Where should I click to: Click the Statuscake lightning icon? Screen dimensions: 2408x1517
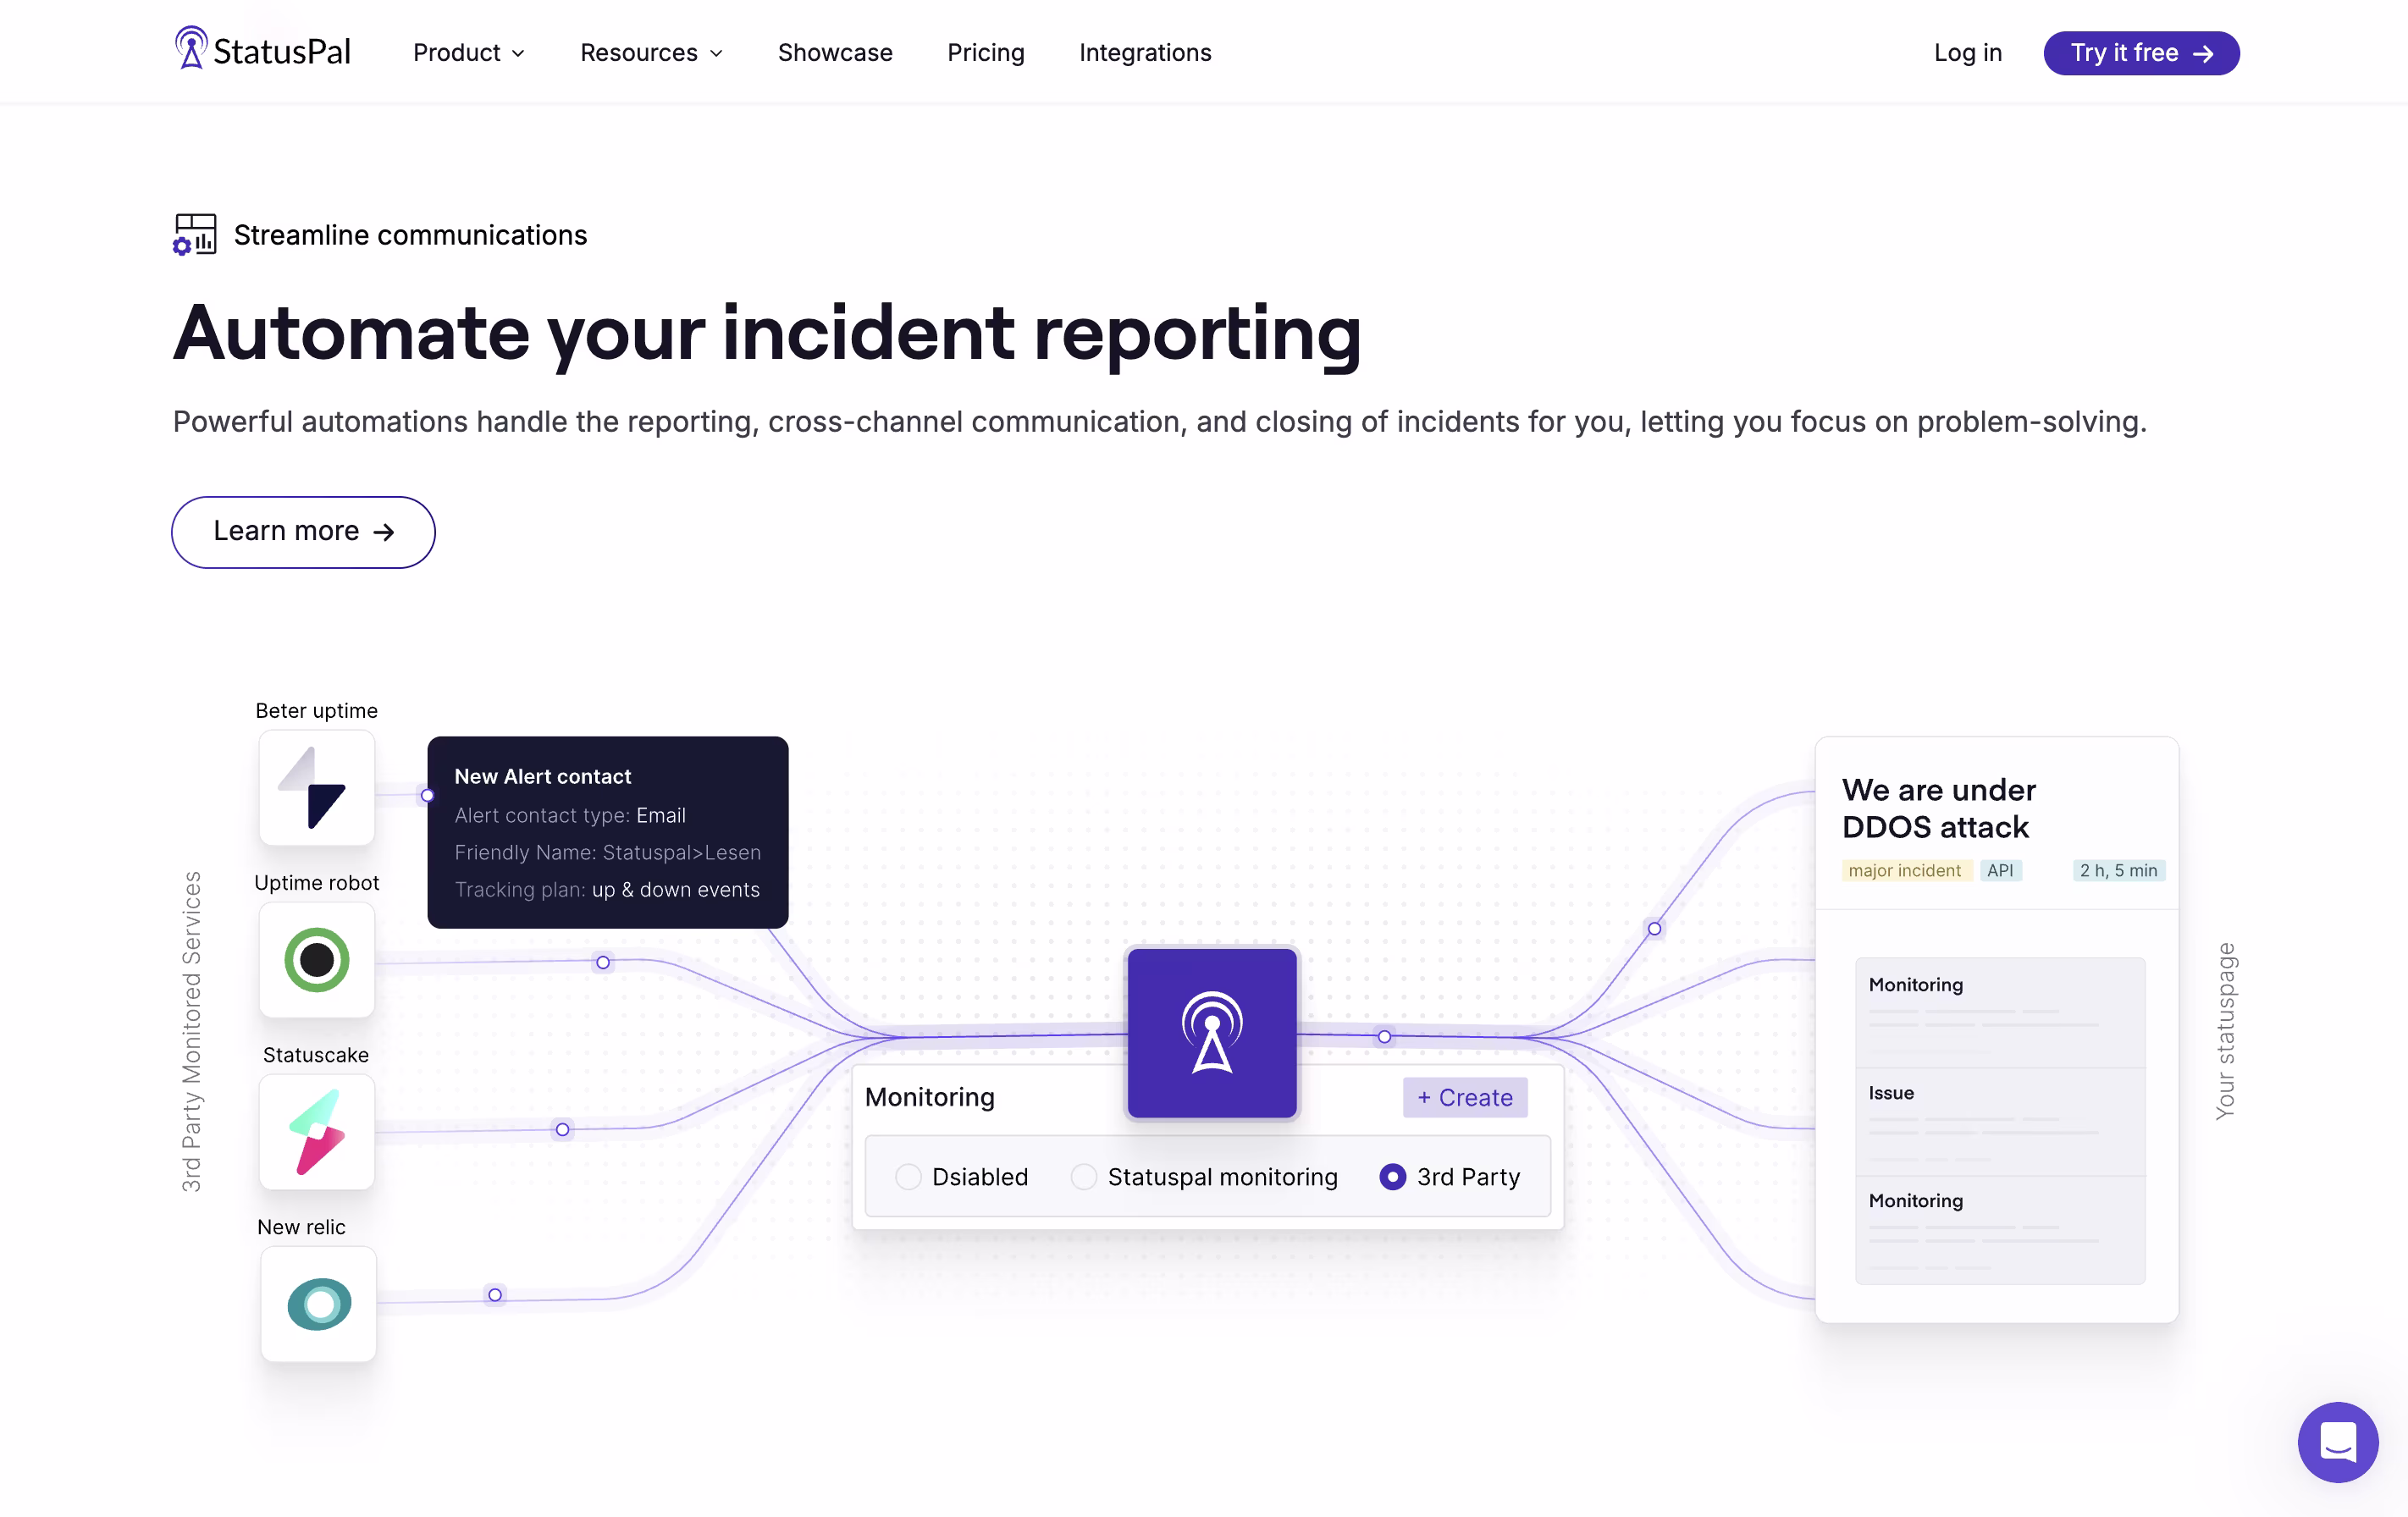[x=316, y=1132]
